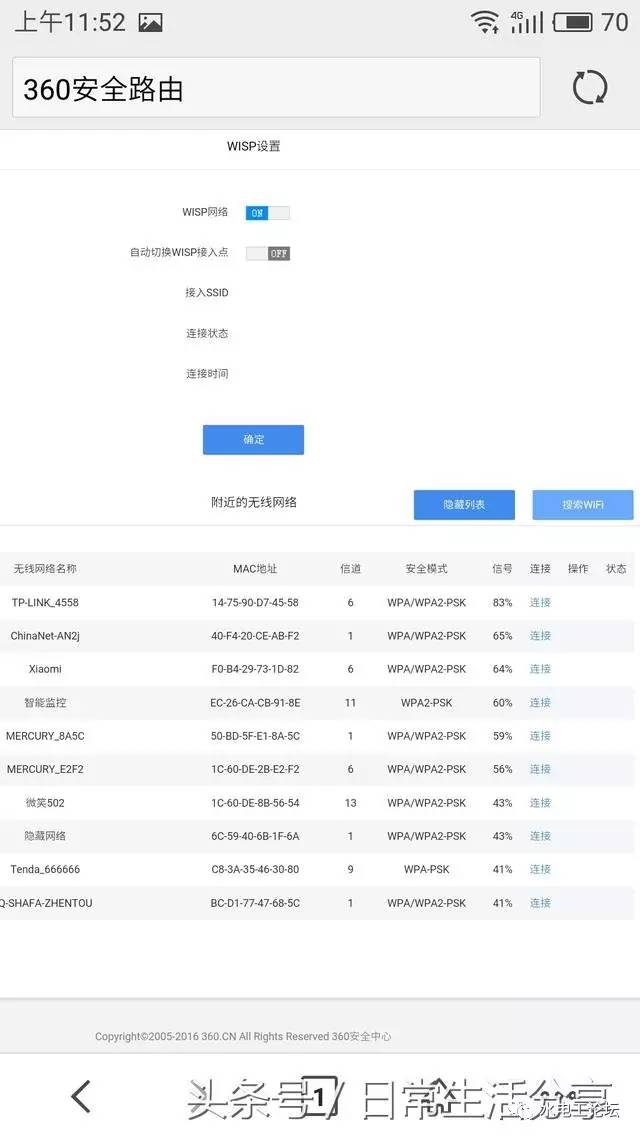Connect to the Xiaomi network
This screenshot has height=1138, width=640.
pos(540,669)
